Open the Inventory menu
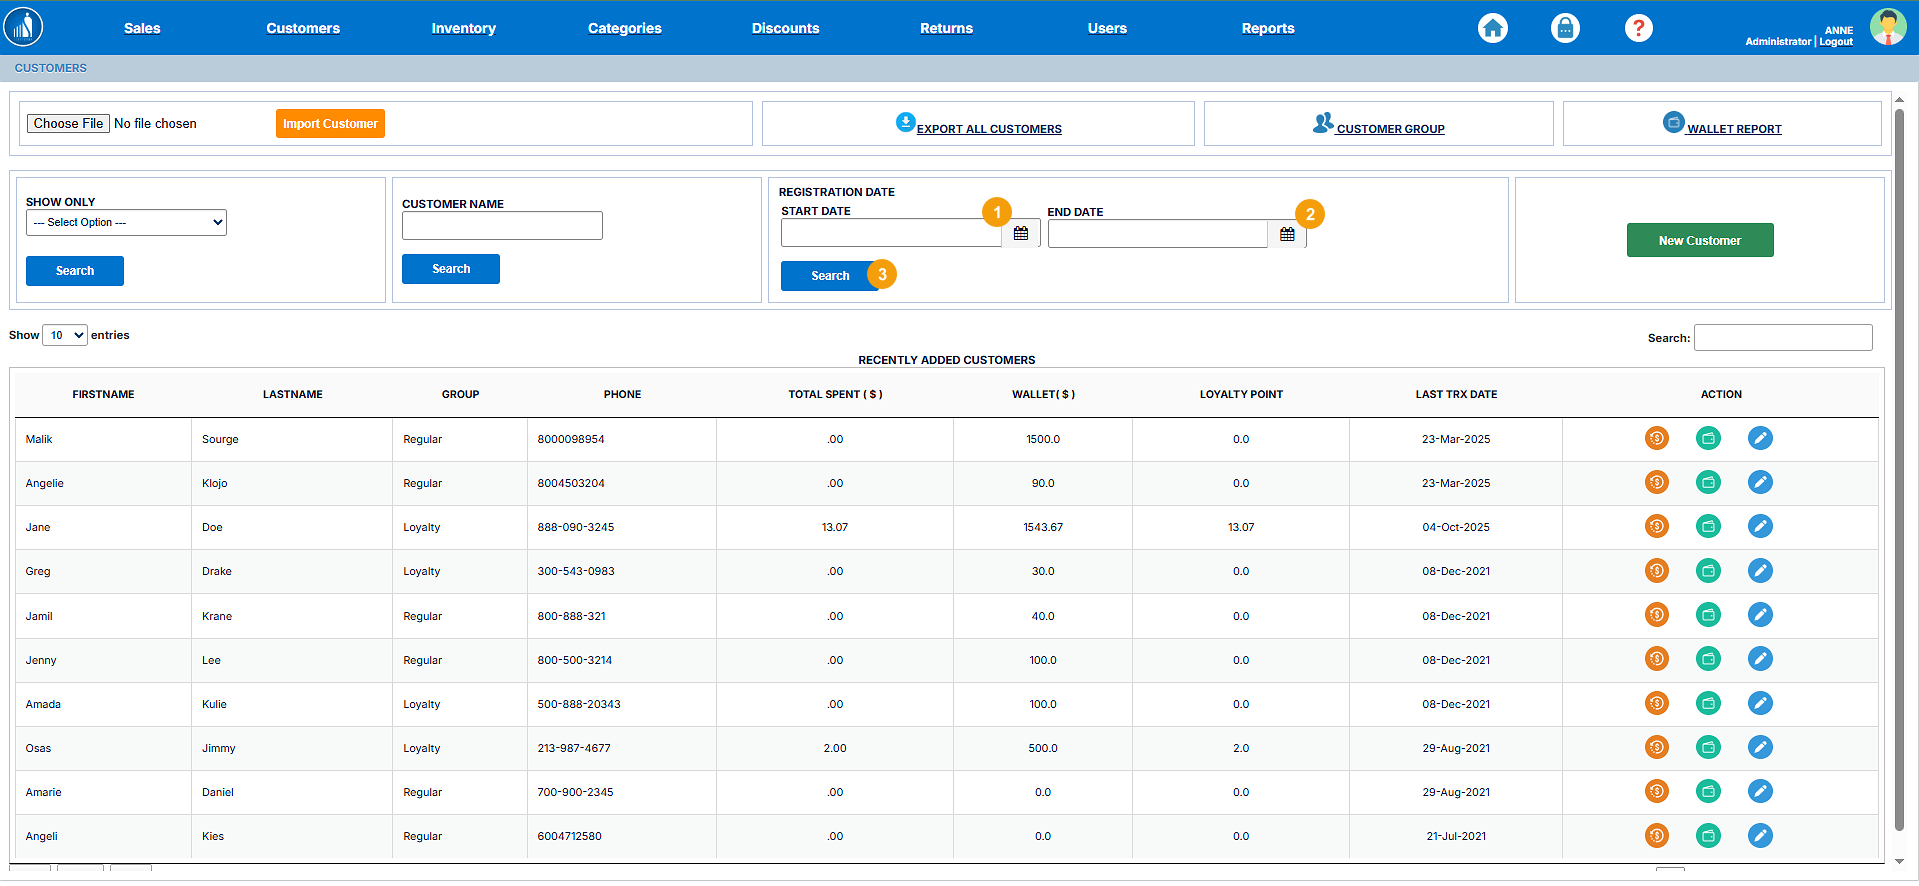The image size is (1919, 886). 463,28
